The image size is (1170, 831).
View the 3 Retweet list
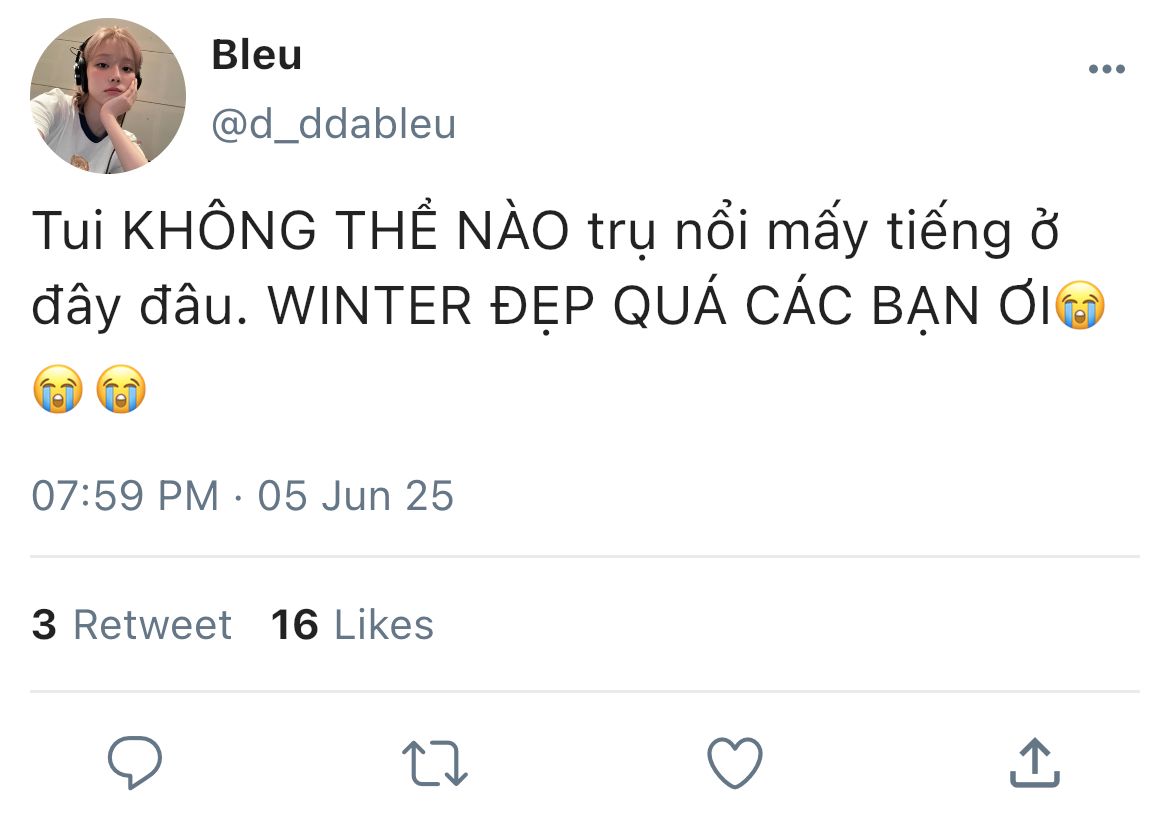(x=132, y=624)
